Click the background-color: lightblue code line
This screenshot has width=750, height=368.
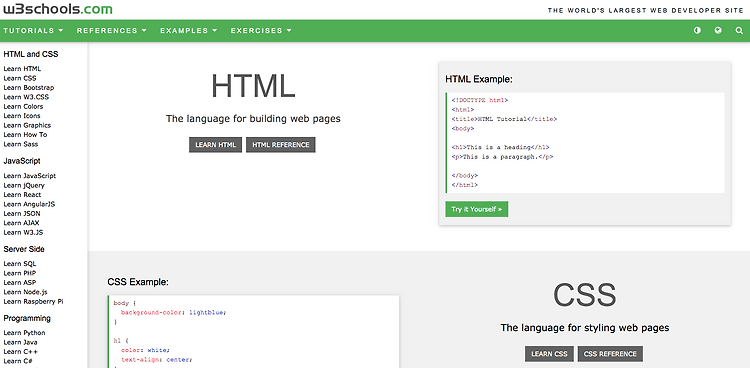[173, 312]
